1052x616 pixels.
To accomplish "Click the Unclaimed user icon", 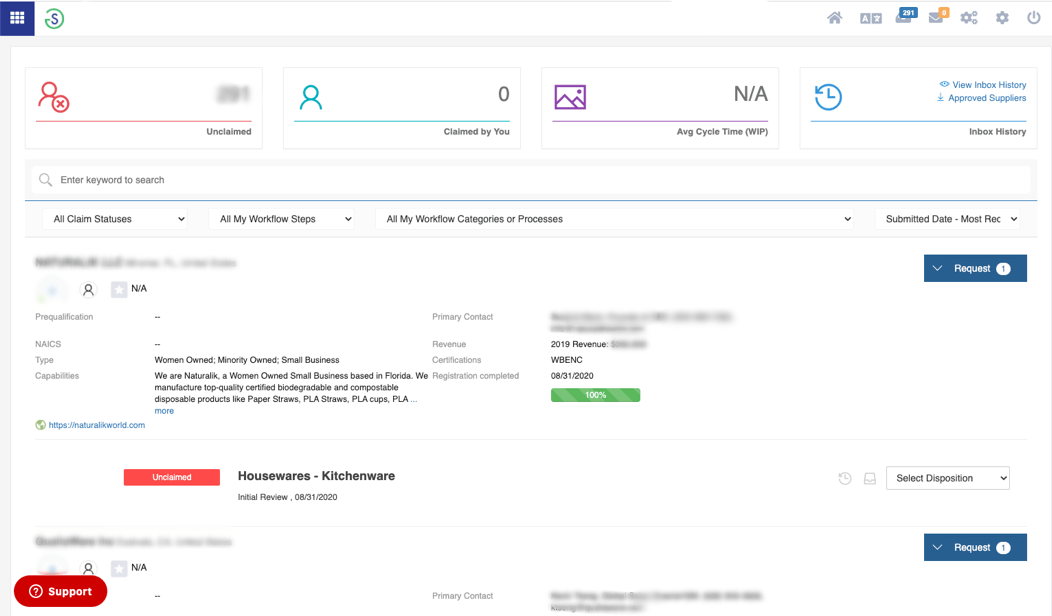I will (54, 97).
